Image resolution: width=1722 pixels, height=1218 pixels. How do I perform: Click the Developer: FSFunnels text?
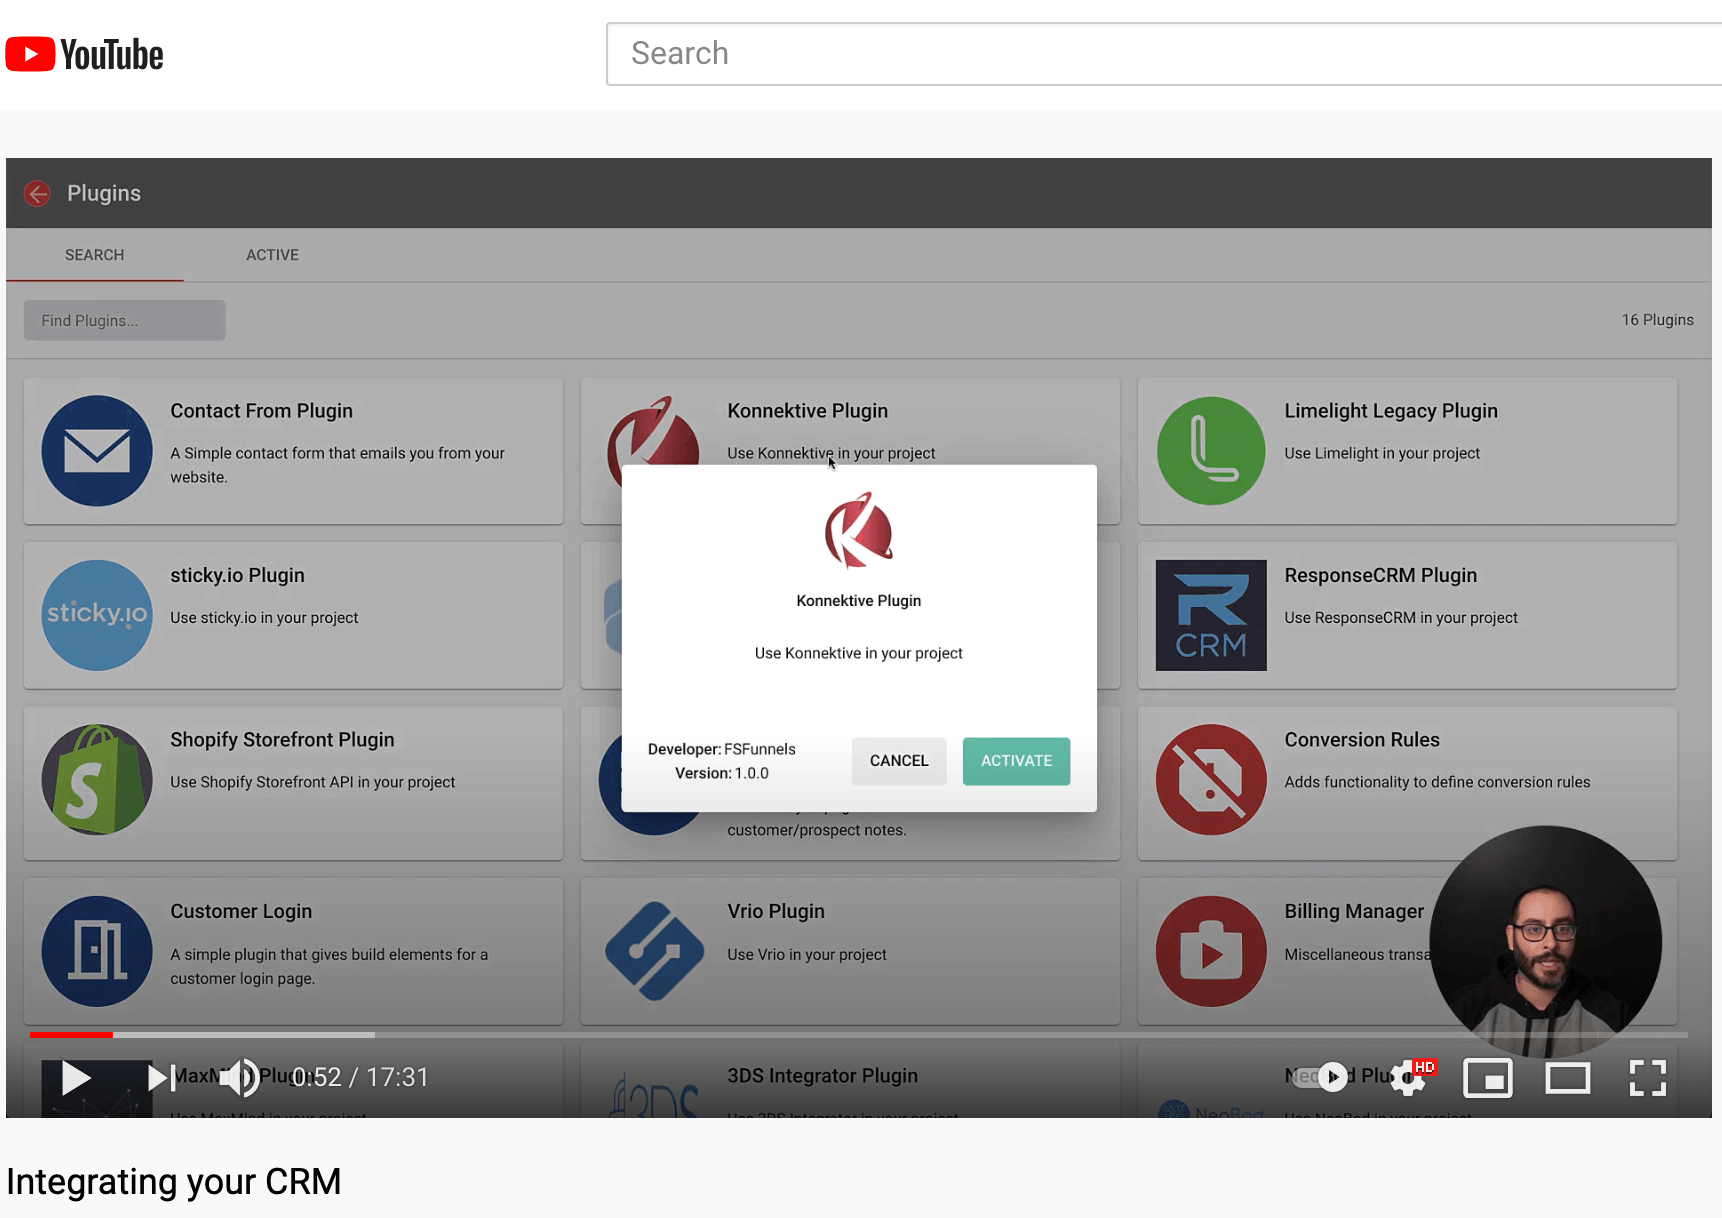tap(722, 749)
